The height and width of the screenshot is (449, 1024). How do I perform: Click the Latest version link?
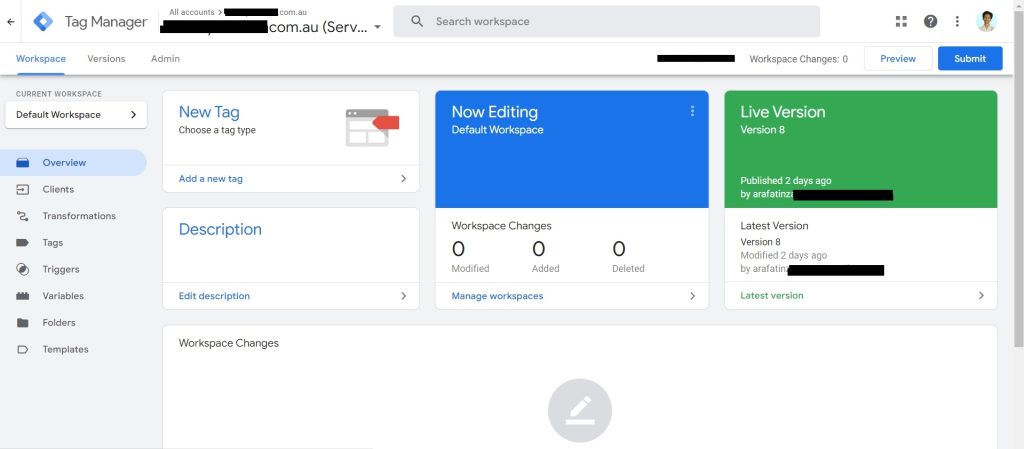tap(772, 296)
